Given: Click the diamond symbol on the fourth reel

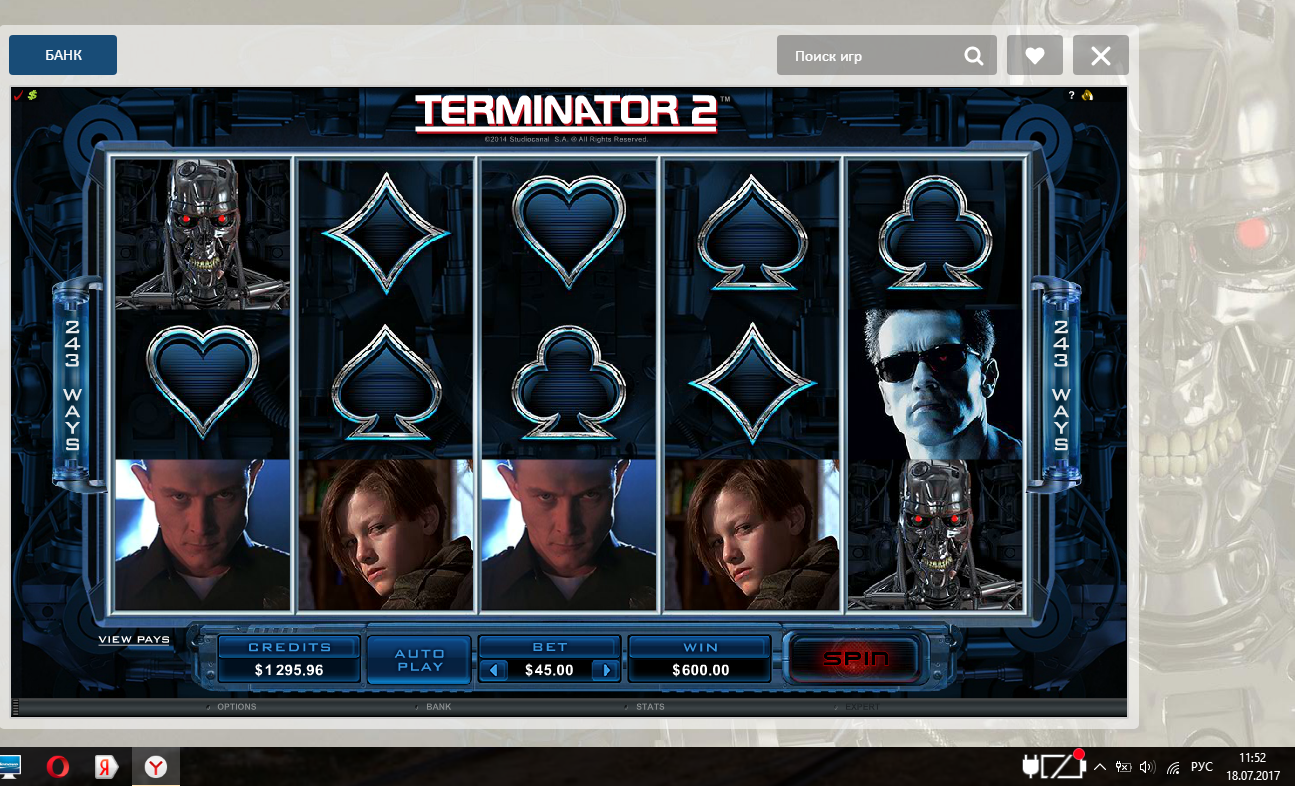Looking at the screenshot, I should click(x=751, y=383).
